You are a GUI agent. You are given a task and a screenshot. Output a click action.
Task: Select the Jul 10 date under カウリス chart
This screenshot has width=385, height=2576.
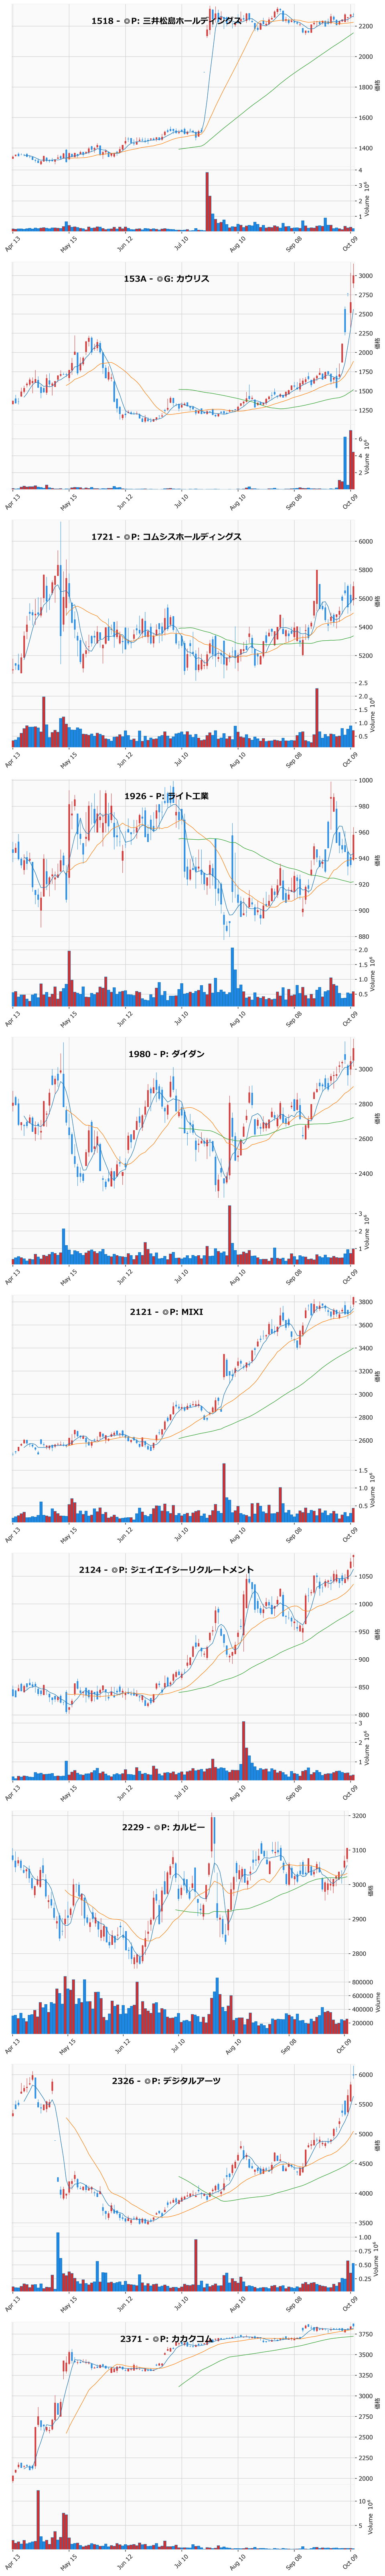click(180, 501)
